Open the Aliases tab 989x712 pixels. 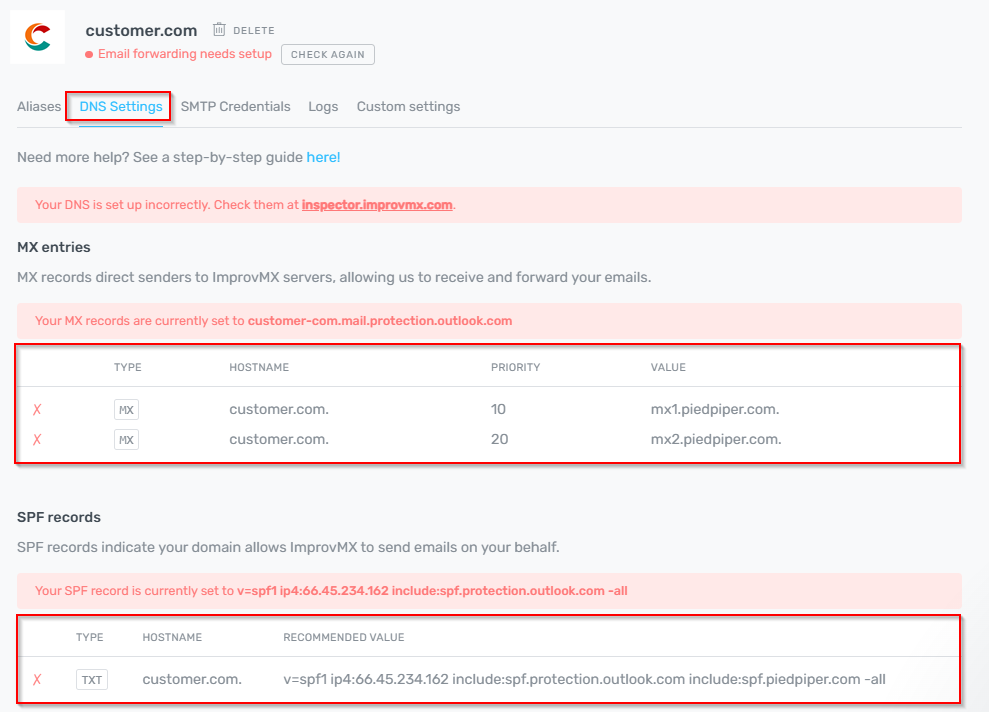[x=39, y=106]
